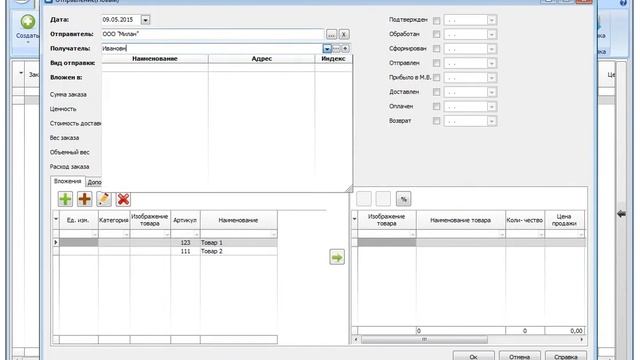
Task: Open the Сформирован date dropdown
Action: pyautogui.click(x=491, y=49)
